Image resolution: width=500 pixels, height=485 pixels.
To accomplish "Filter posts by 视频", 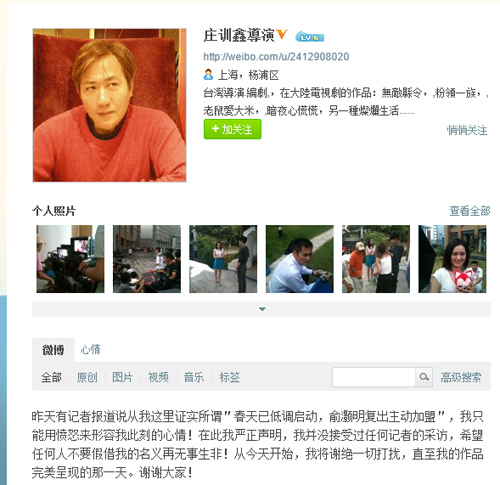I will coord(158,377).
